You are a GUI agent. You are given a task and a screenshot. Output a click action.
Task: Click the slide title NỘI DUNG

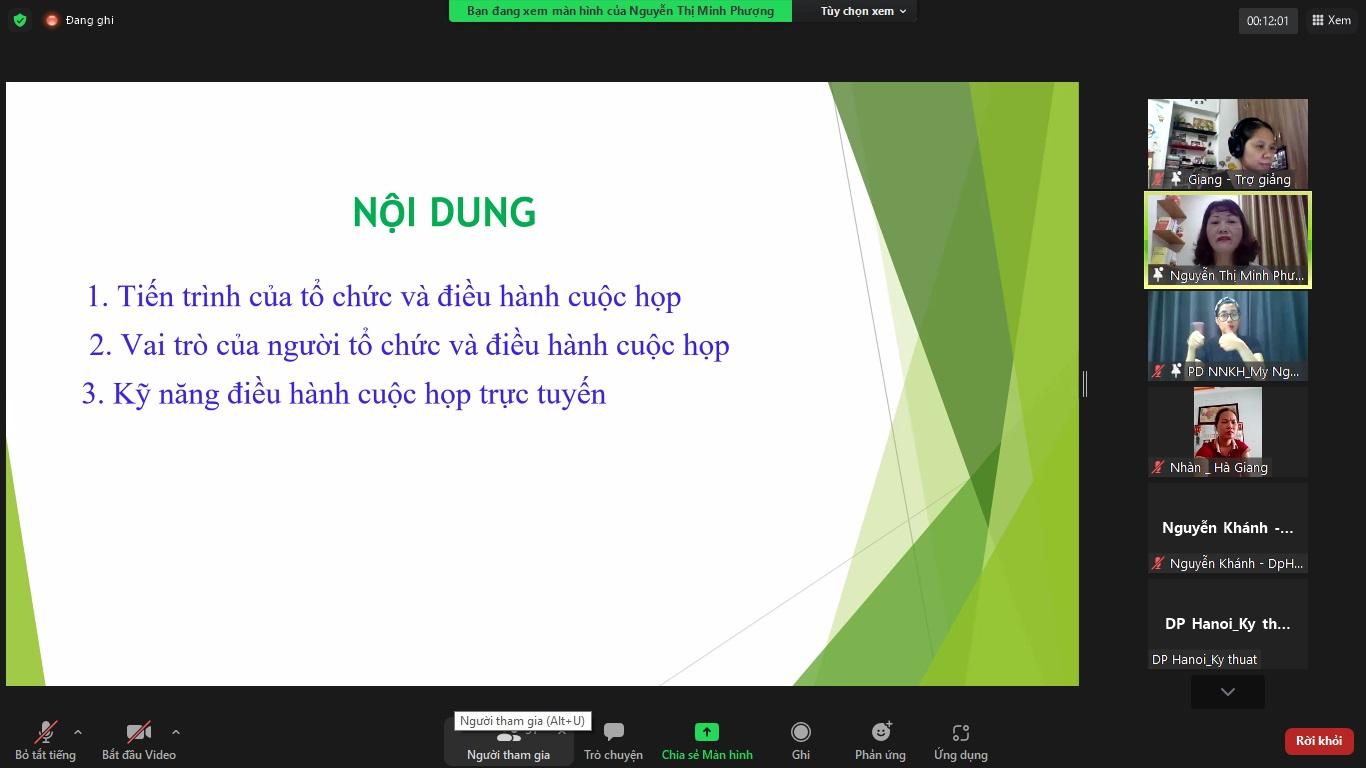pyautogui.click(x=444, y=212)
